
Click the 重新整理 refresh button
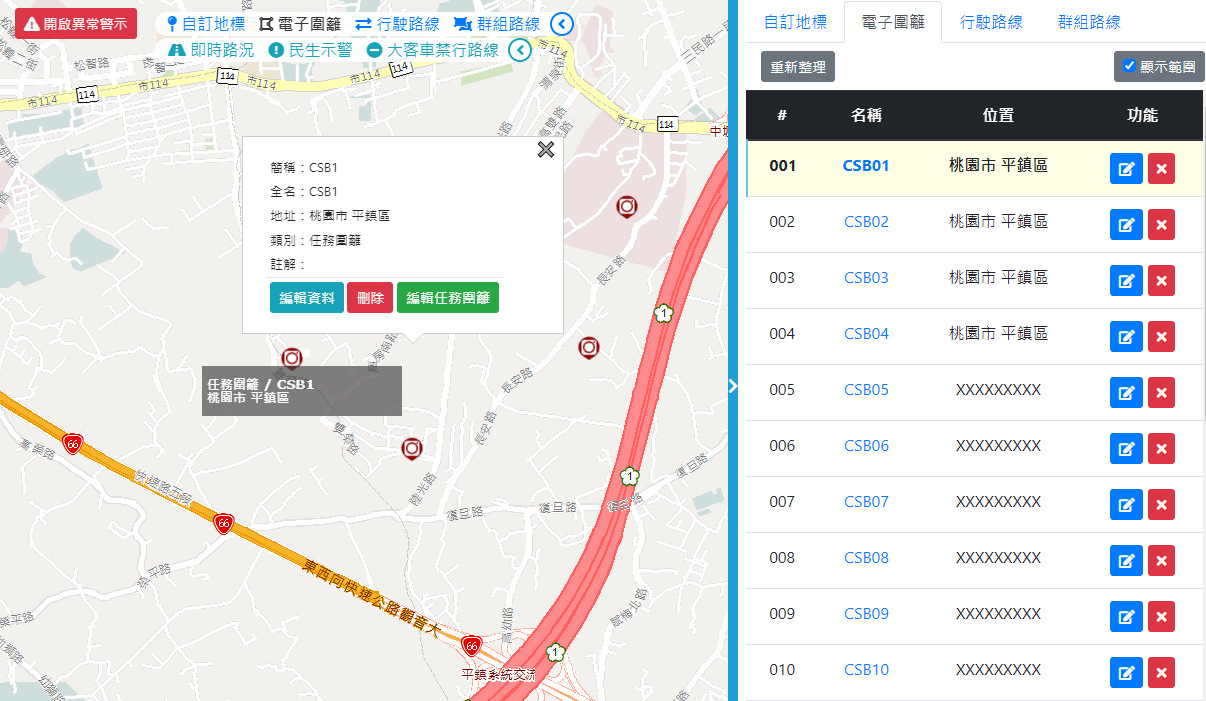(x=797, y=67)
